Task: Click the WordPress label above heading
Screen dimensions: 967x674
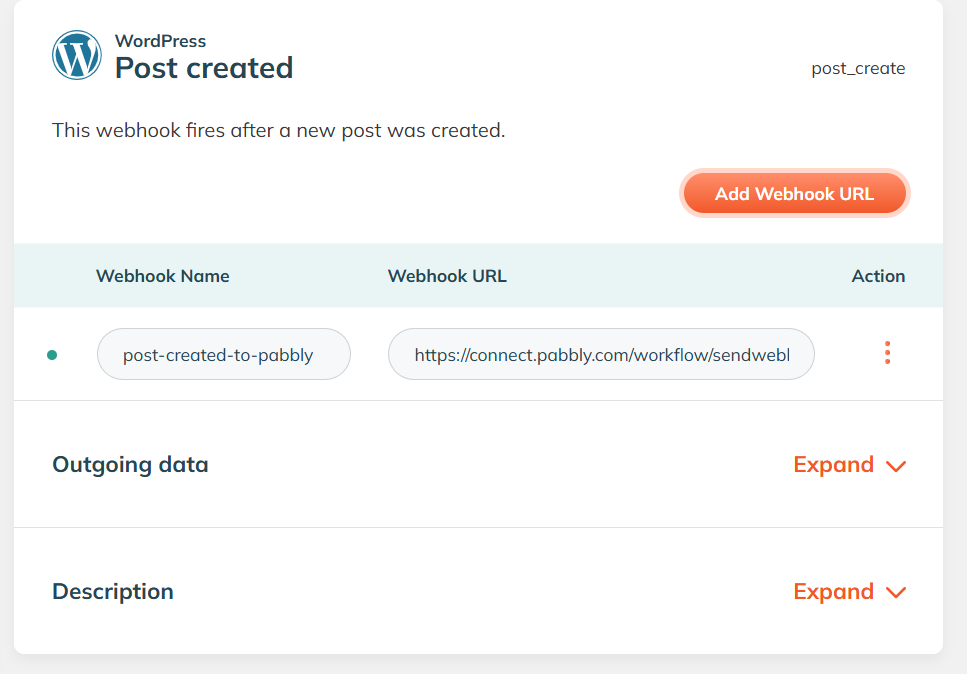Action: [160, 41]
